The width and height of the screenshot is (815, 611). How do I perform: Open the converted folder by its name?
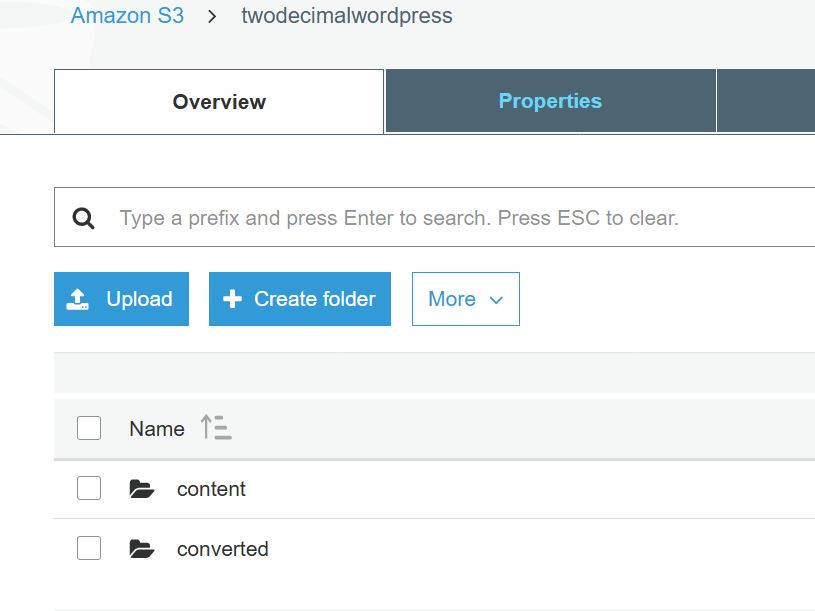point(222,549)
